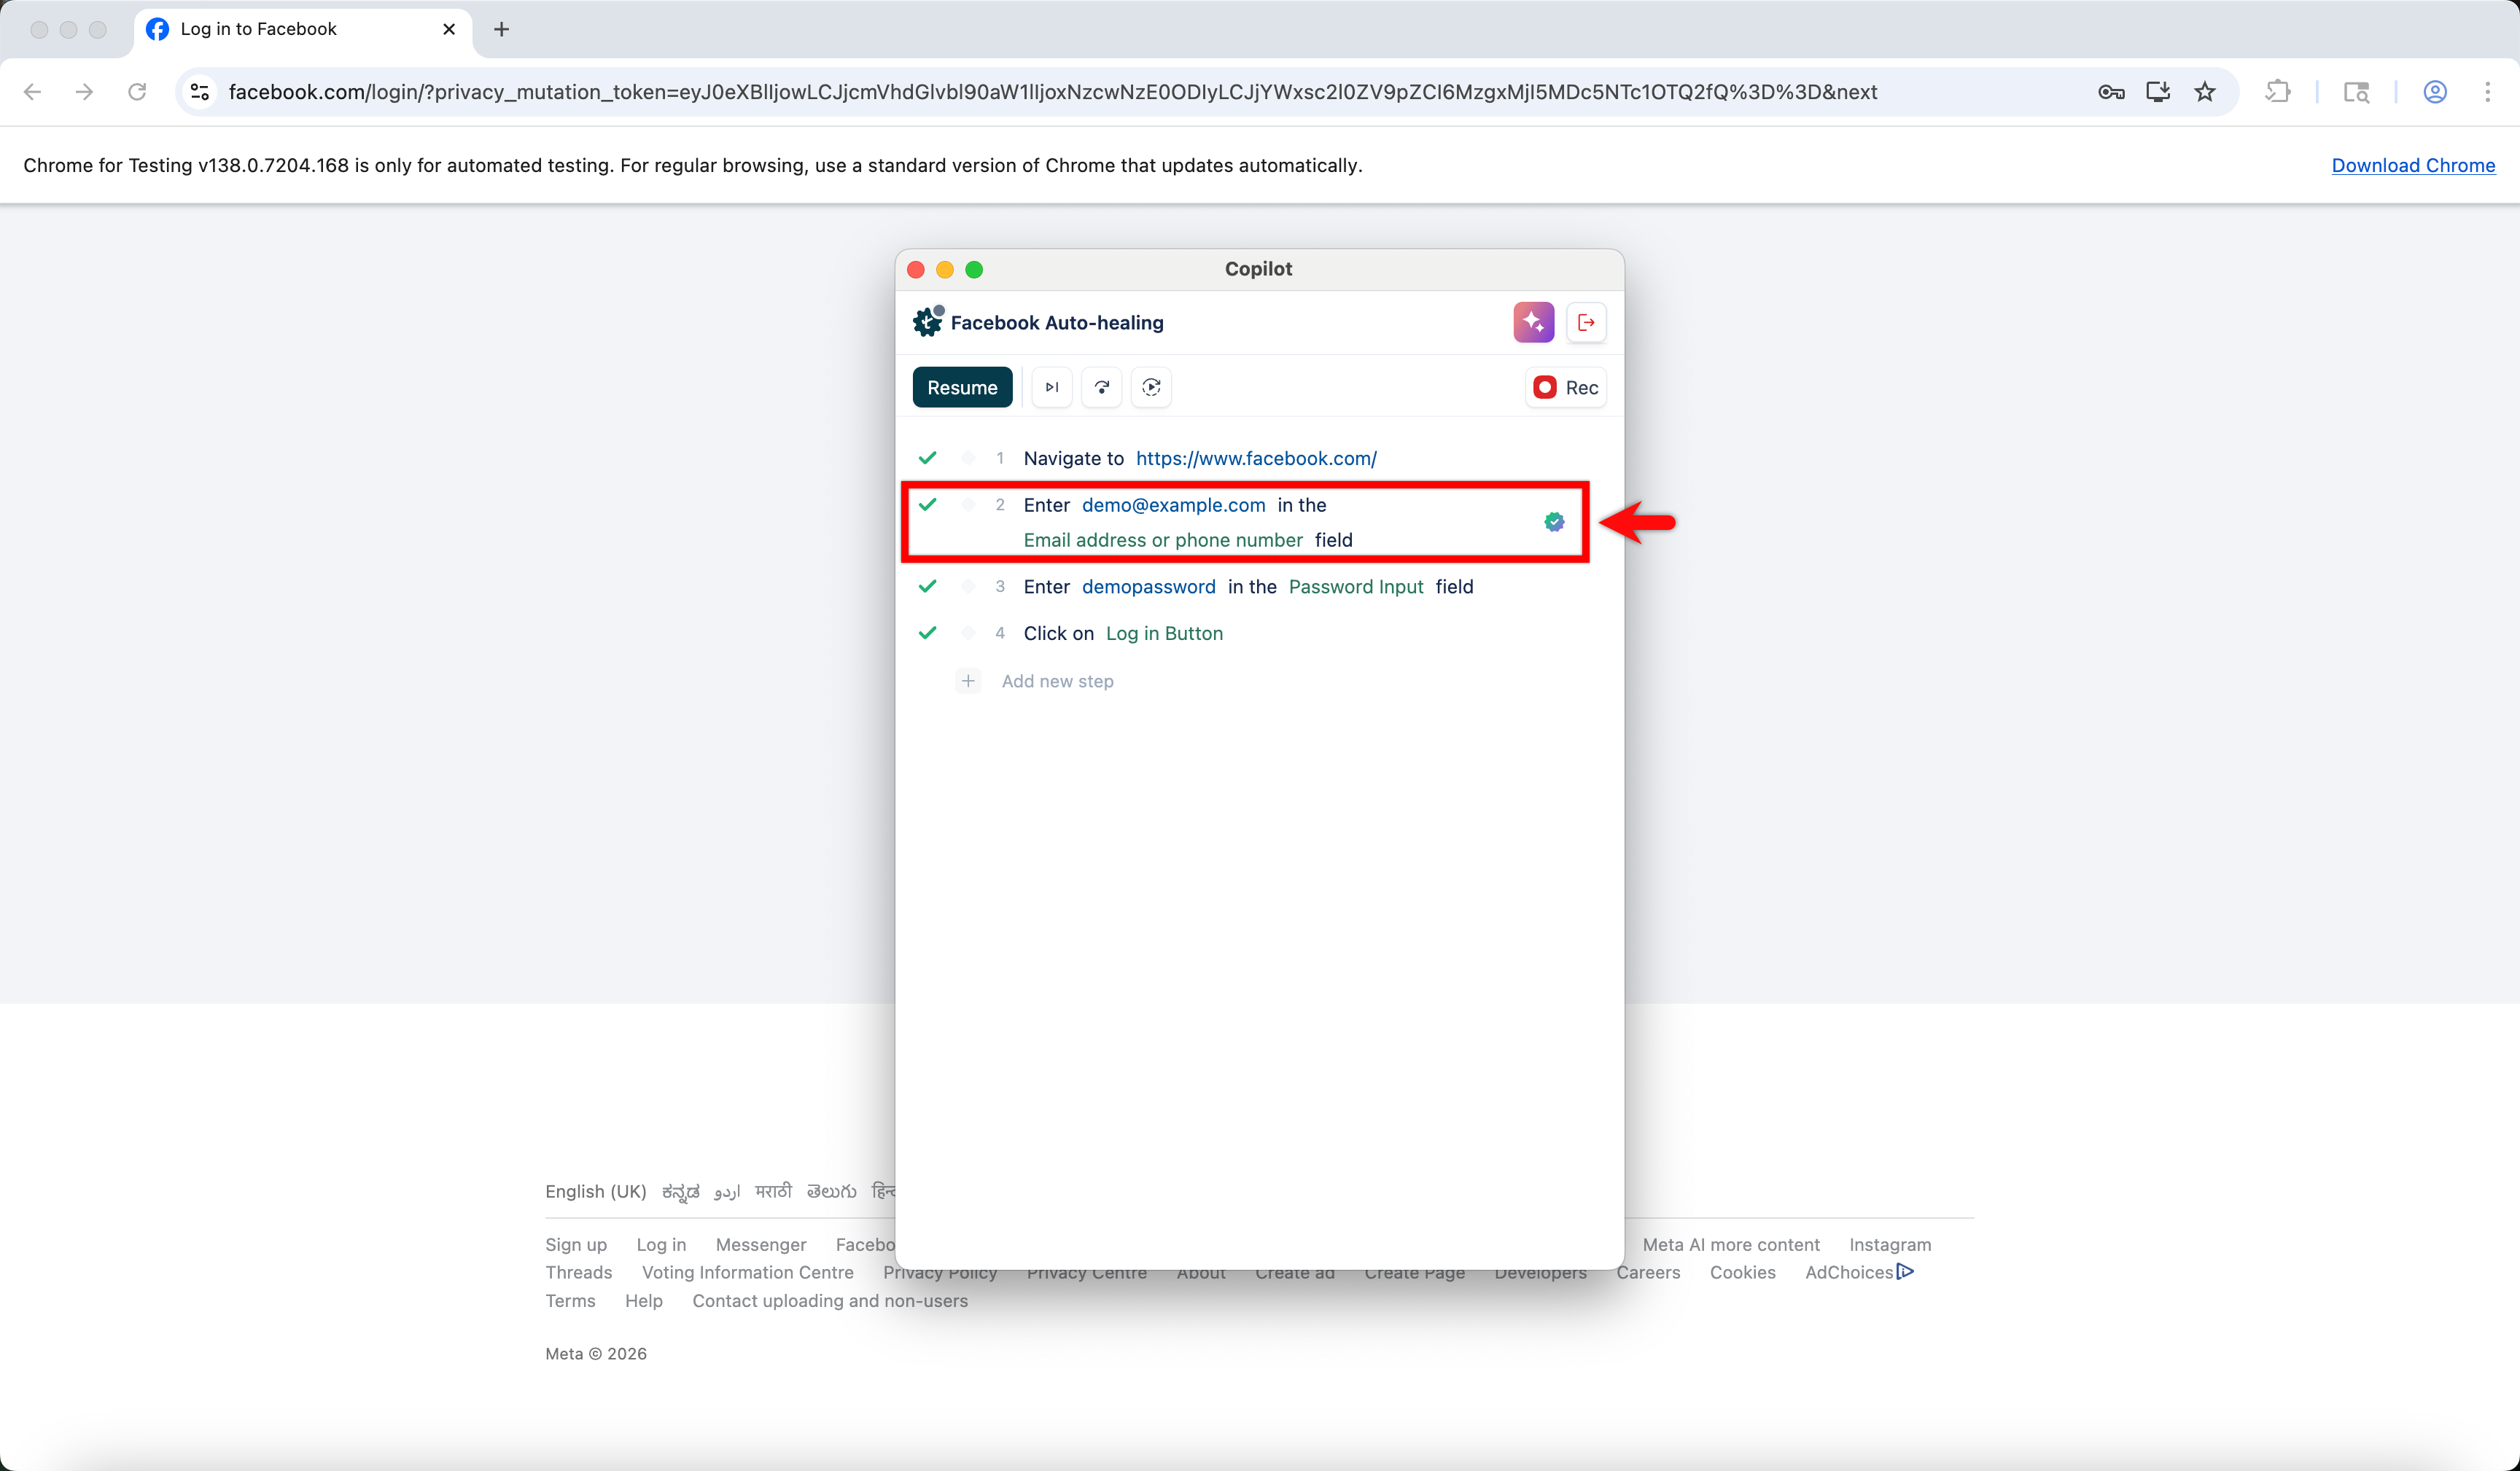Click the plus icon to add step
The image size is (2520, 1471).
point(967,681)
